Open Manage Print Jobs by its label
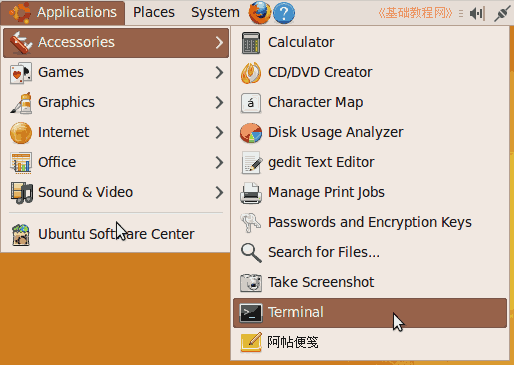514x365 pixels. [326, 192]
